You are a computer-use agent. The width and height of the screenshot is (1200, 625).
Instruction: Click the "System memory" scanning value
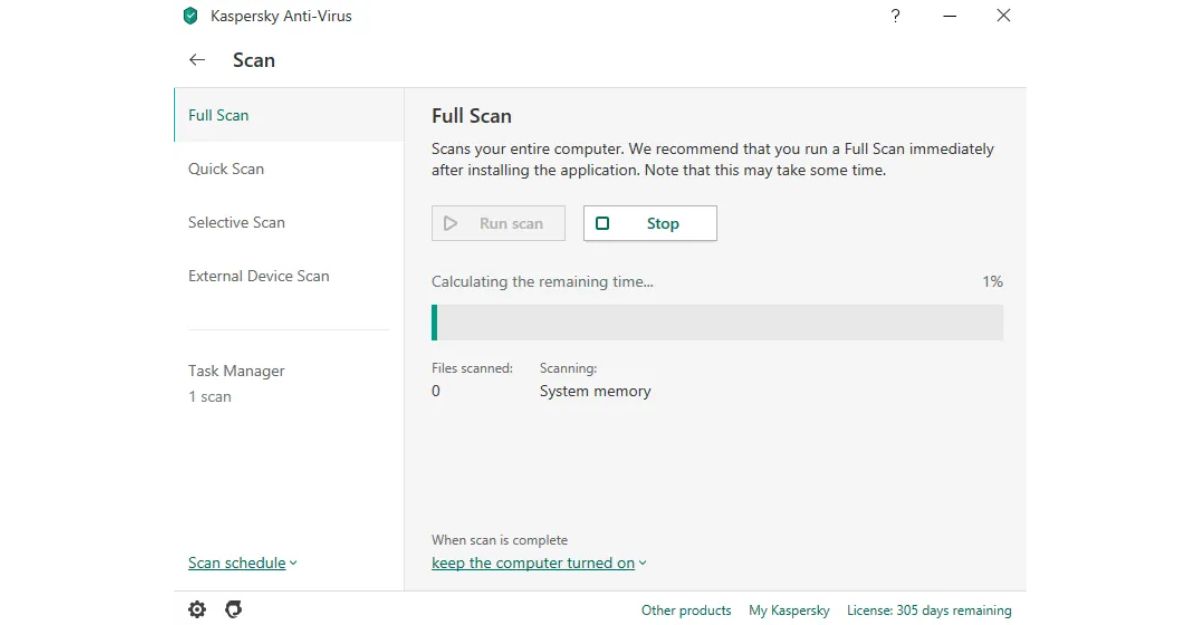click(595, 391)
